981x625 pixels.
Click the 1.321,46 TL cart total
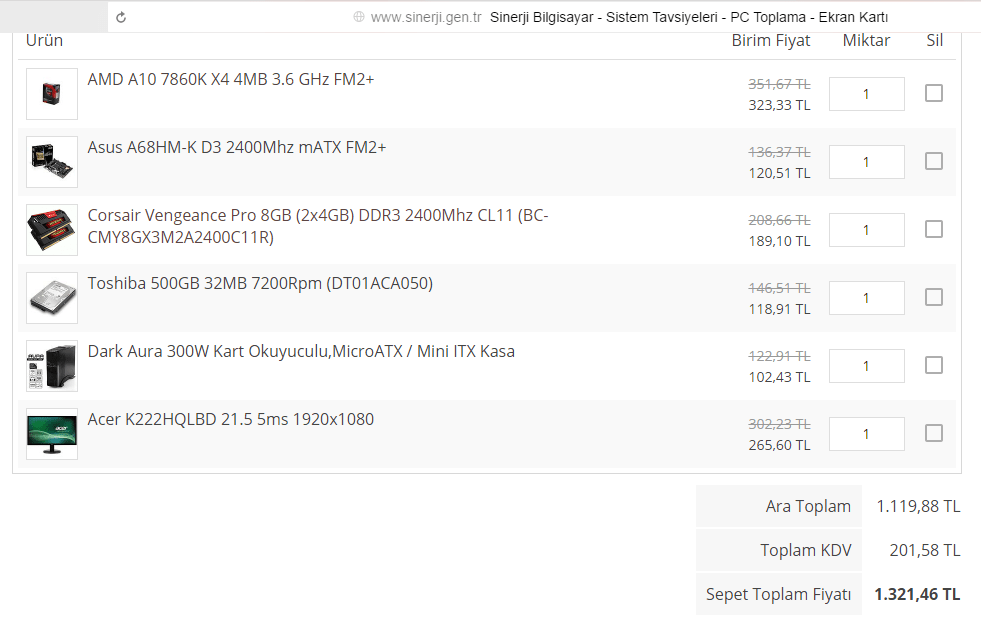click(x=917, y=594)
